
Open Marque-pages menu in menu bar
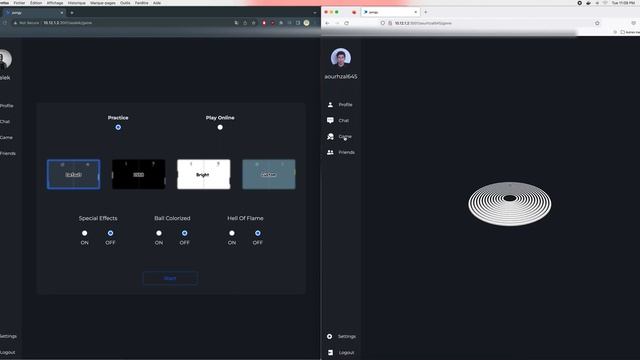point(102,3)
